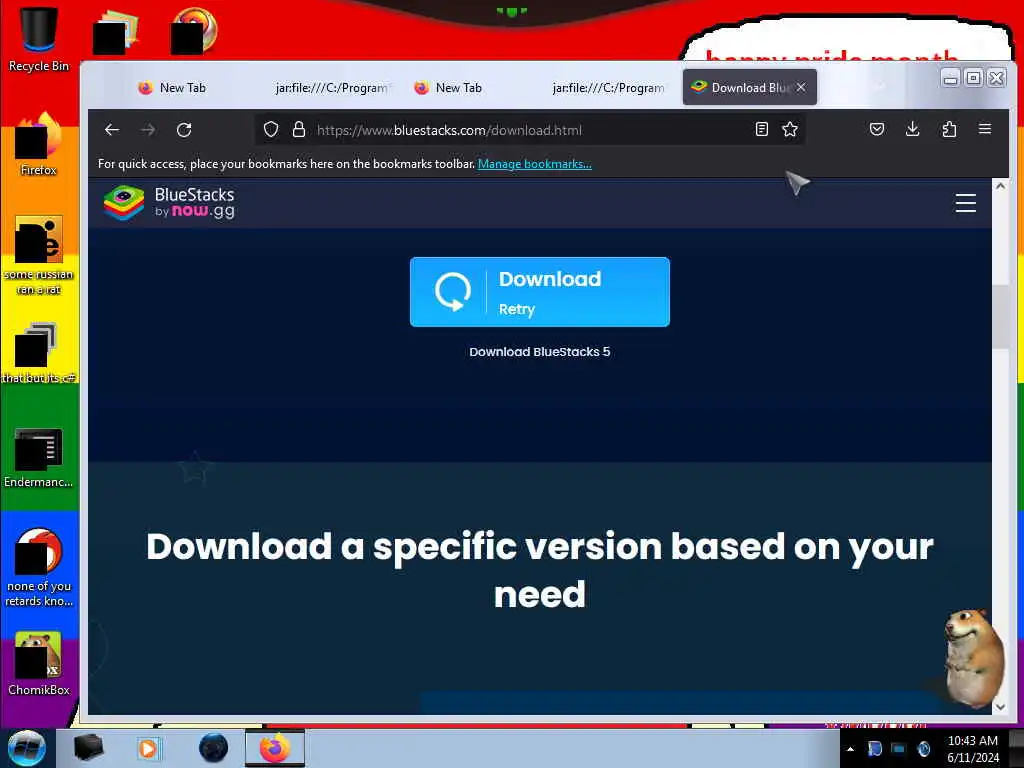Open the Recycle Bin desktop icon
Image resolution: width=1024 pixels, height=768 pixels.
[39, 38]
